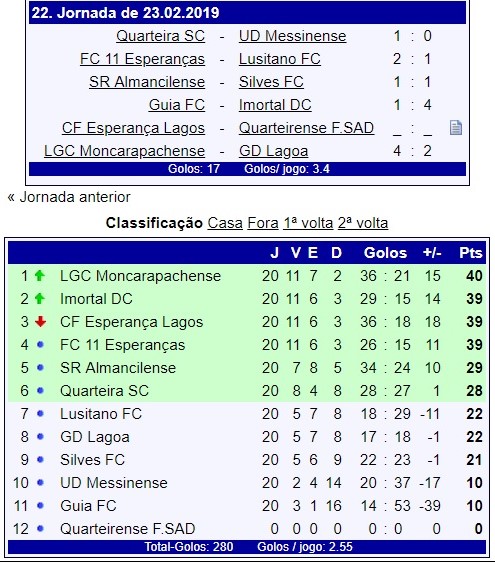
Task: Open Imortal DC fixture link
Action: (x=275, y=105)
